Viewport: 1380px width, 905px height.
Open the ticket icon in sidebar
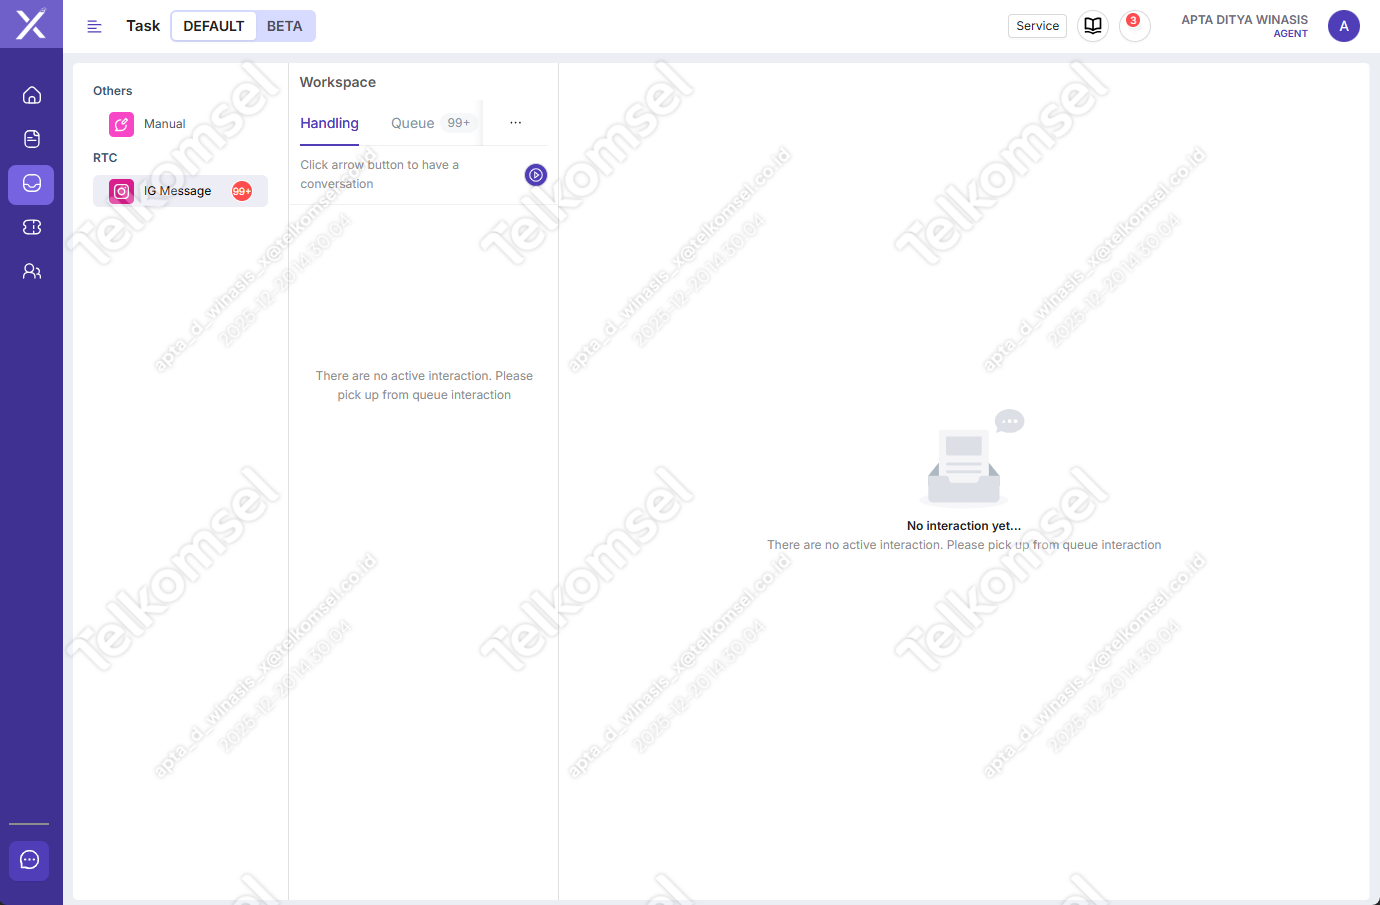[x=32, y=227]
